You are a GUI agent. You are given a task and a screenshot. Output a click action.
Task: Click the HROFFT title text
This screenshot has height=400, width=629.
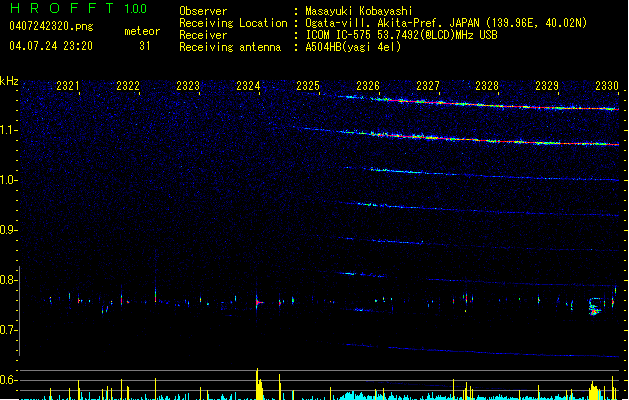click(62, 8)
